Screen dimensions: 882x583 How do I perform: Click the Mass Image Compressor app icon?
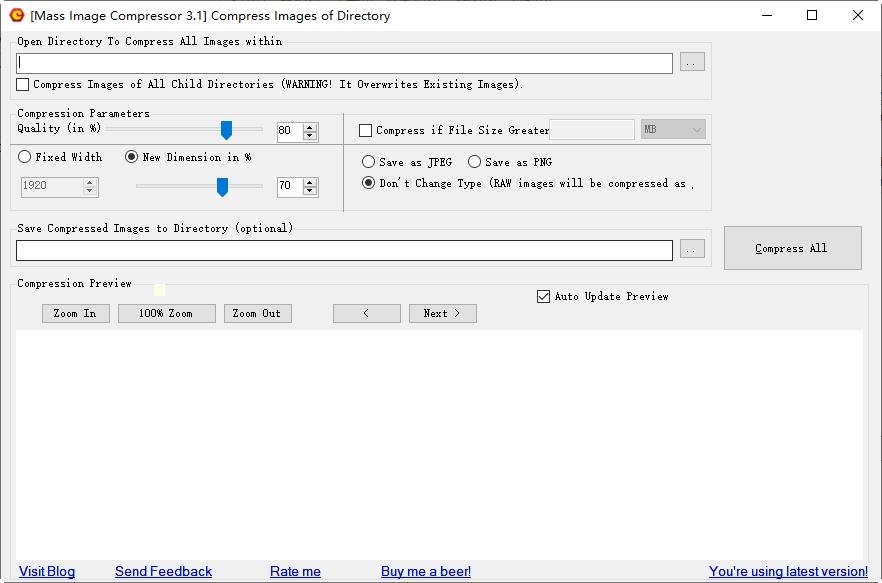tap(17, 15)
